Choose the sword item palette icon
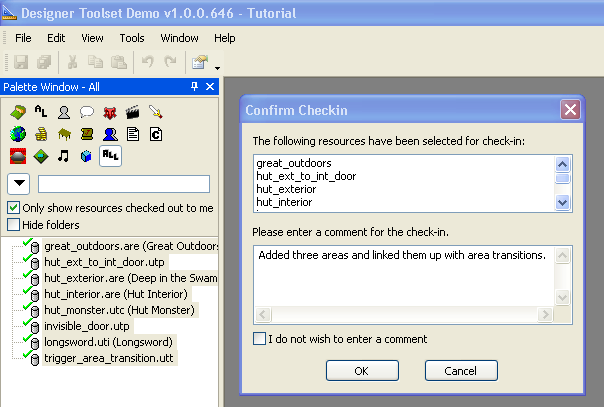Viewport: 604px width, 407px height. tap(156, 112)
